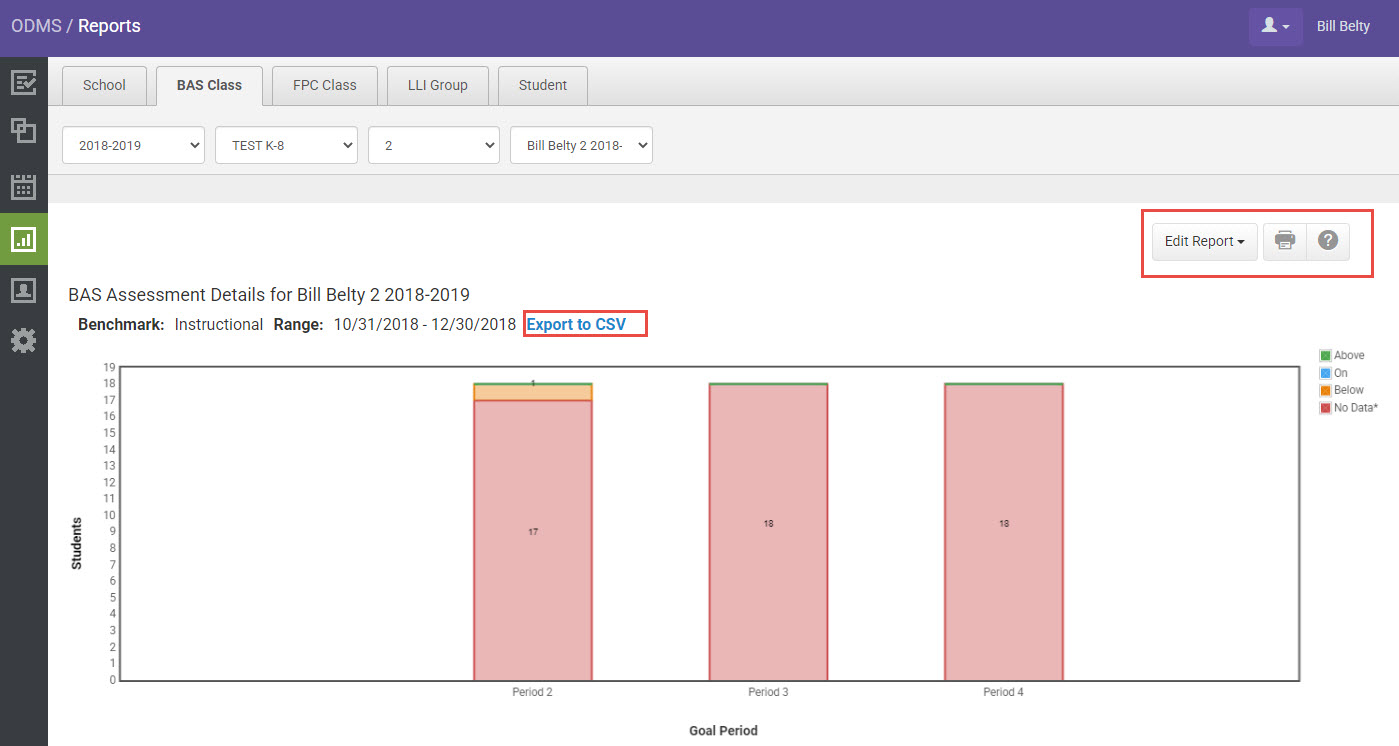
Task: Open the 2018-2019 school year dropdown
Action: click(133, 145)
